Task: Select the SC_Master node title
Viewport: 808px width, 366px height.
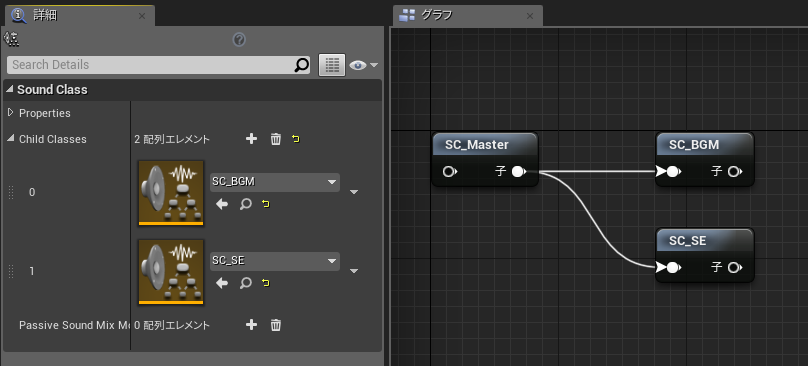Action: pos(477,145)
